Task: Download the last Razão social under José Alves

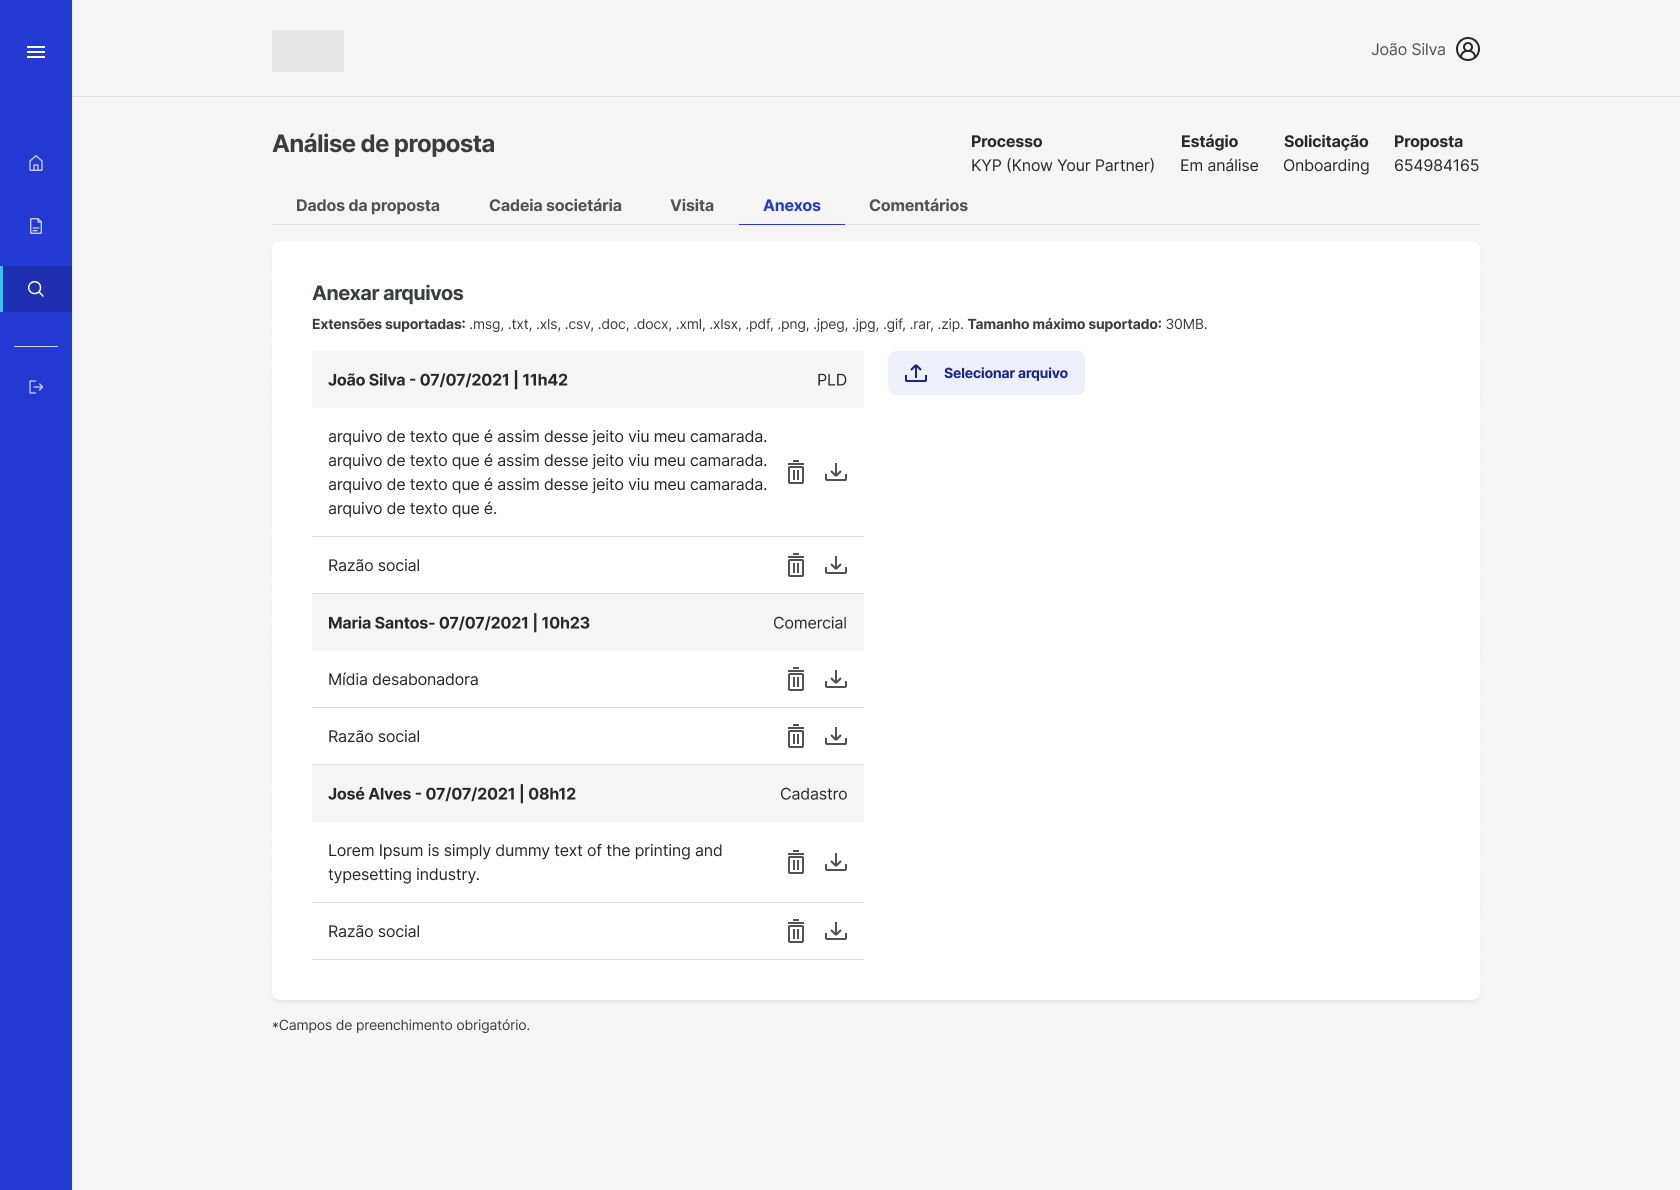Action: [x=836, y=932]
